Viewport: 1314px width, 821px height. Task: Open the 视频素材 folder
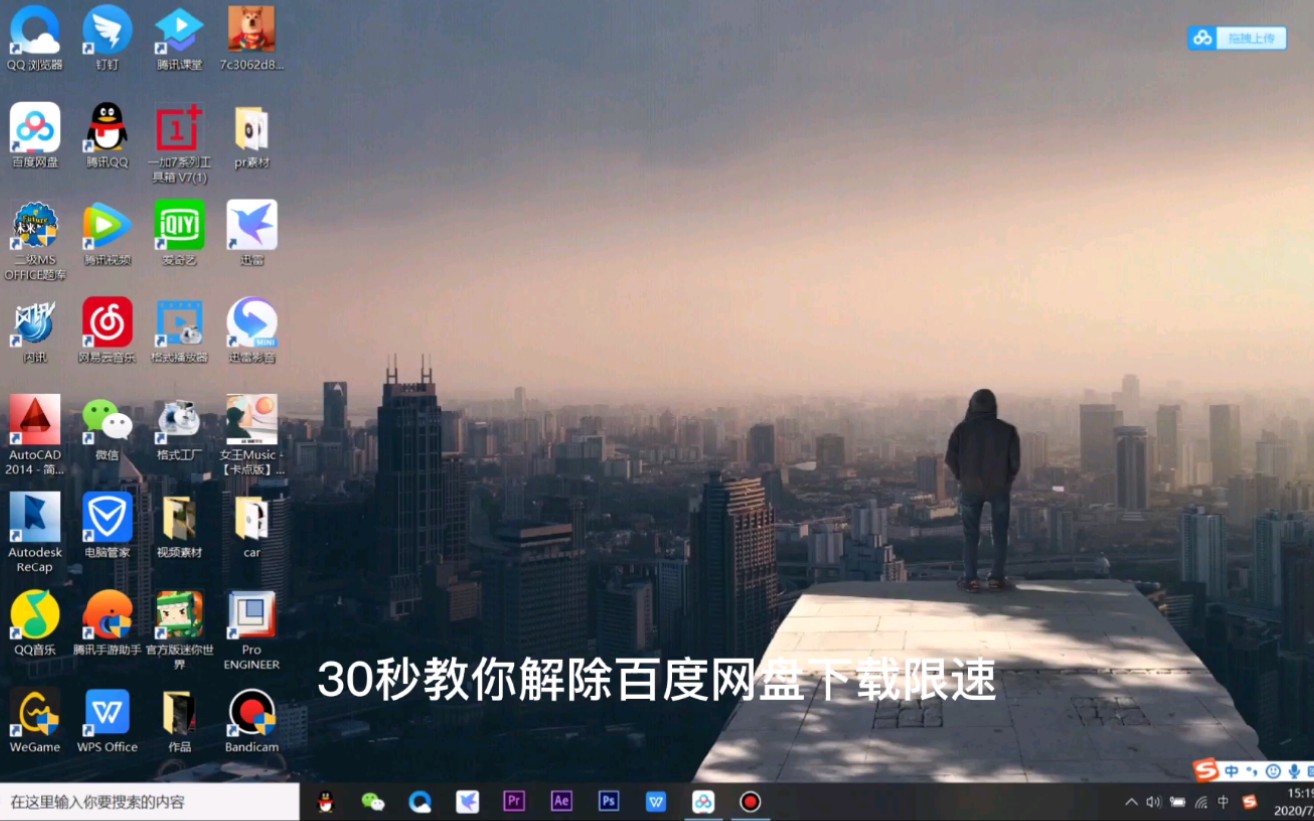coord(179,525)
